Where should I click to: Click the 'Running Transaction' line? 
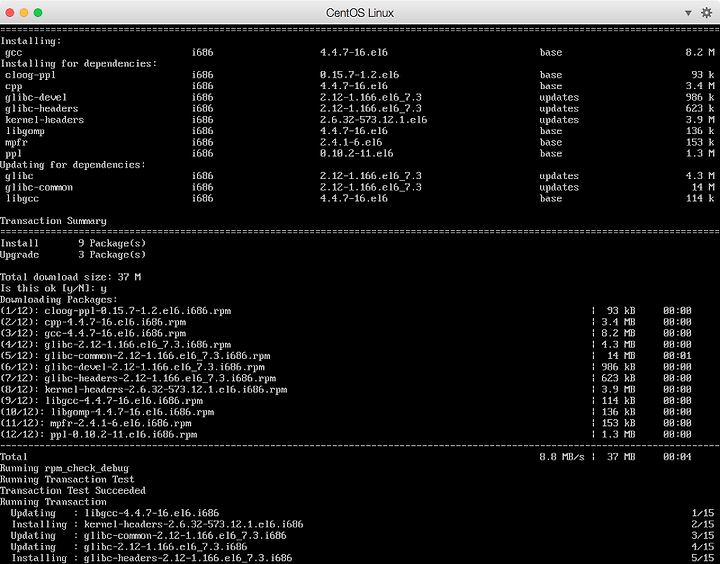53,502
